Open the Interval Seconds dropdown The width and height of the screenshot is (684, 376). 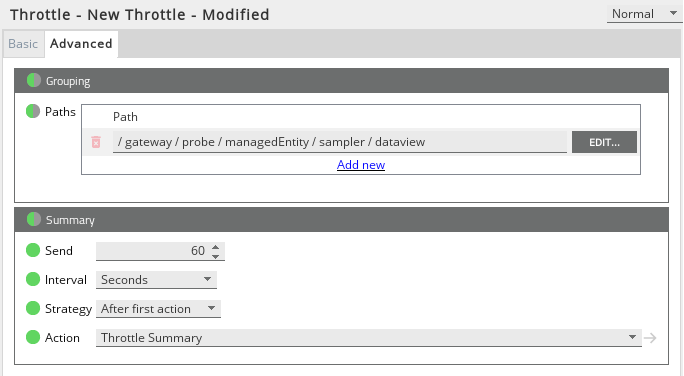tap(156, 280)
